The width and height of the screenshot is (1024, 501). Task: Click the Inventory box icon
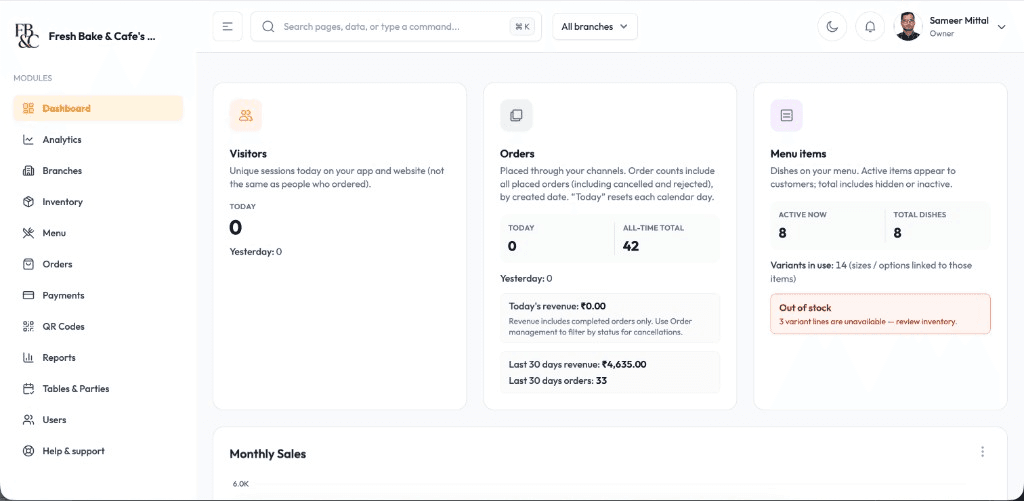[28, 202]
